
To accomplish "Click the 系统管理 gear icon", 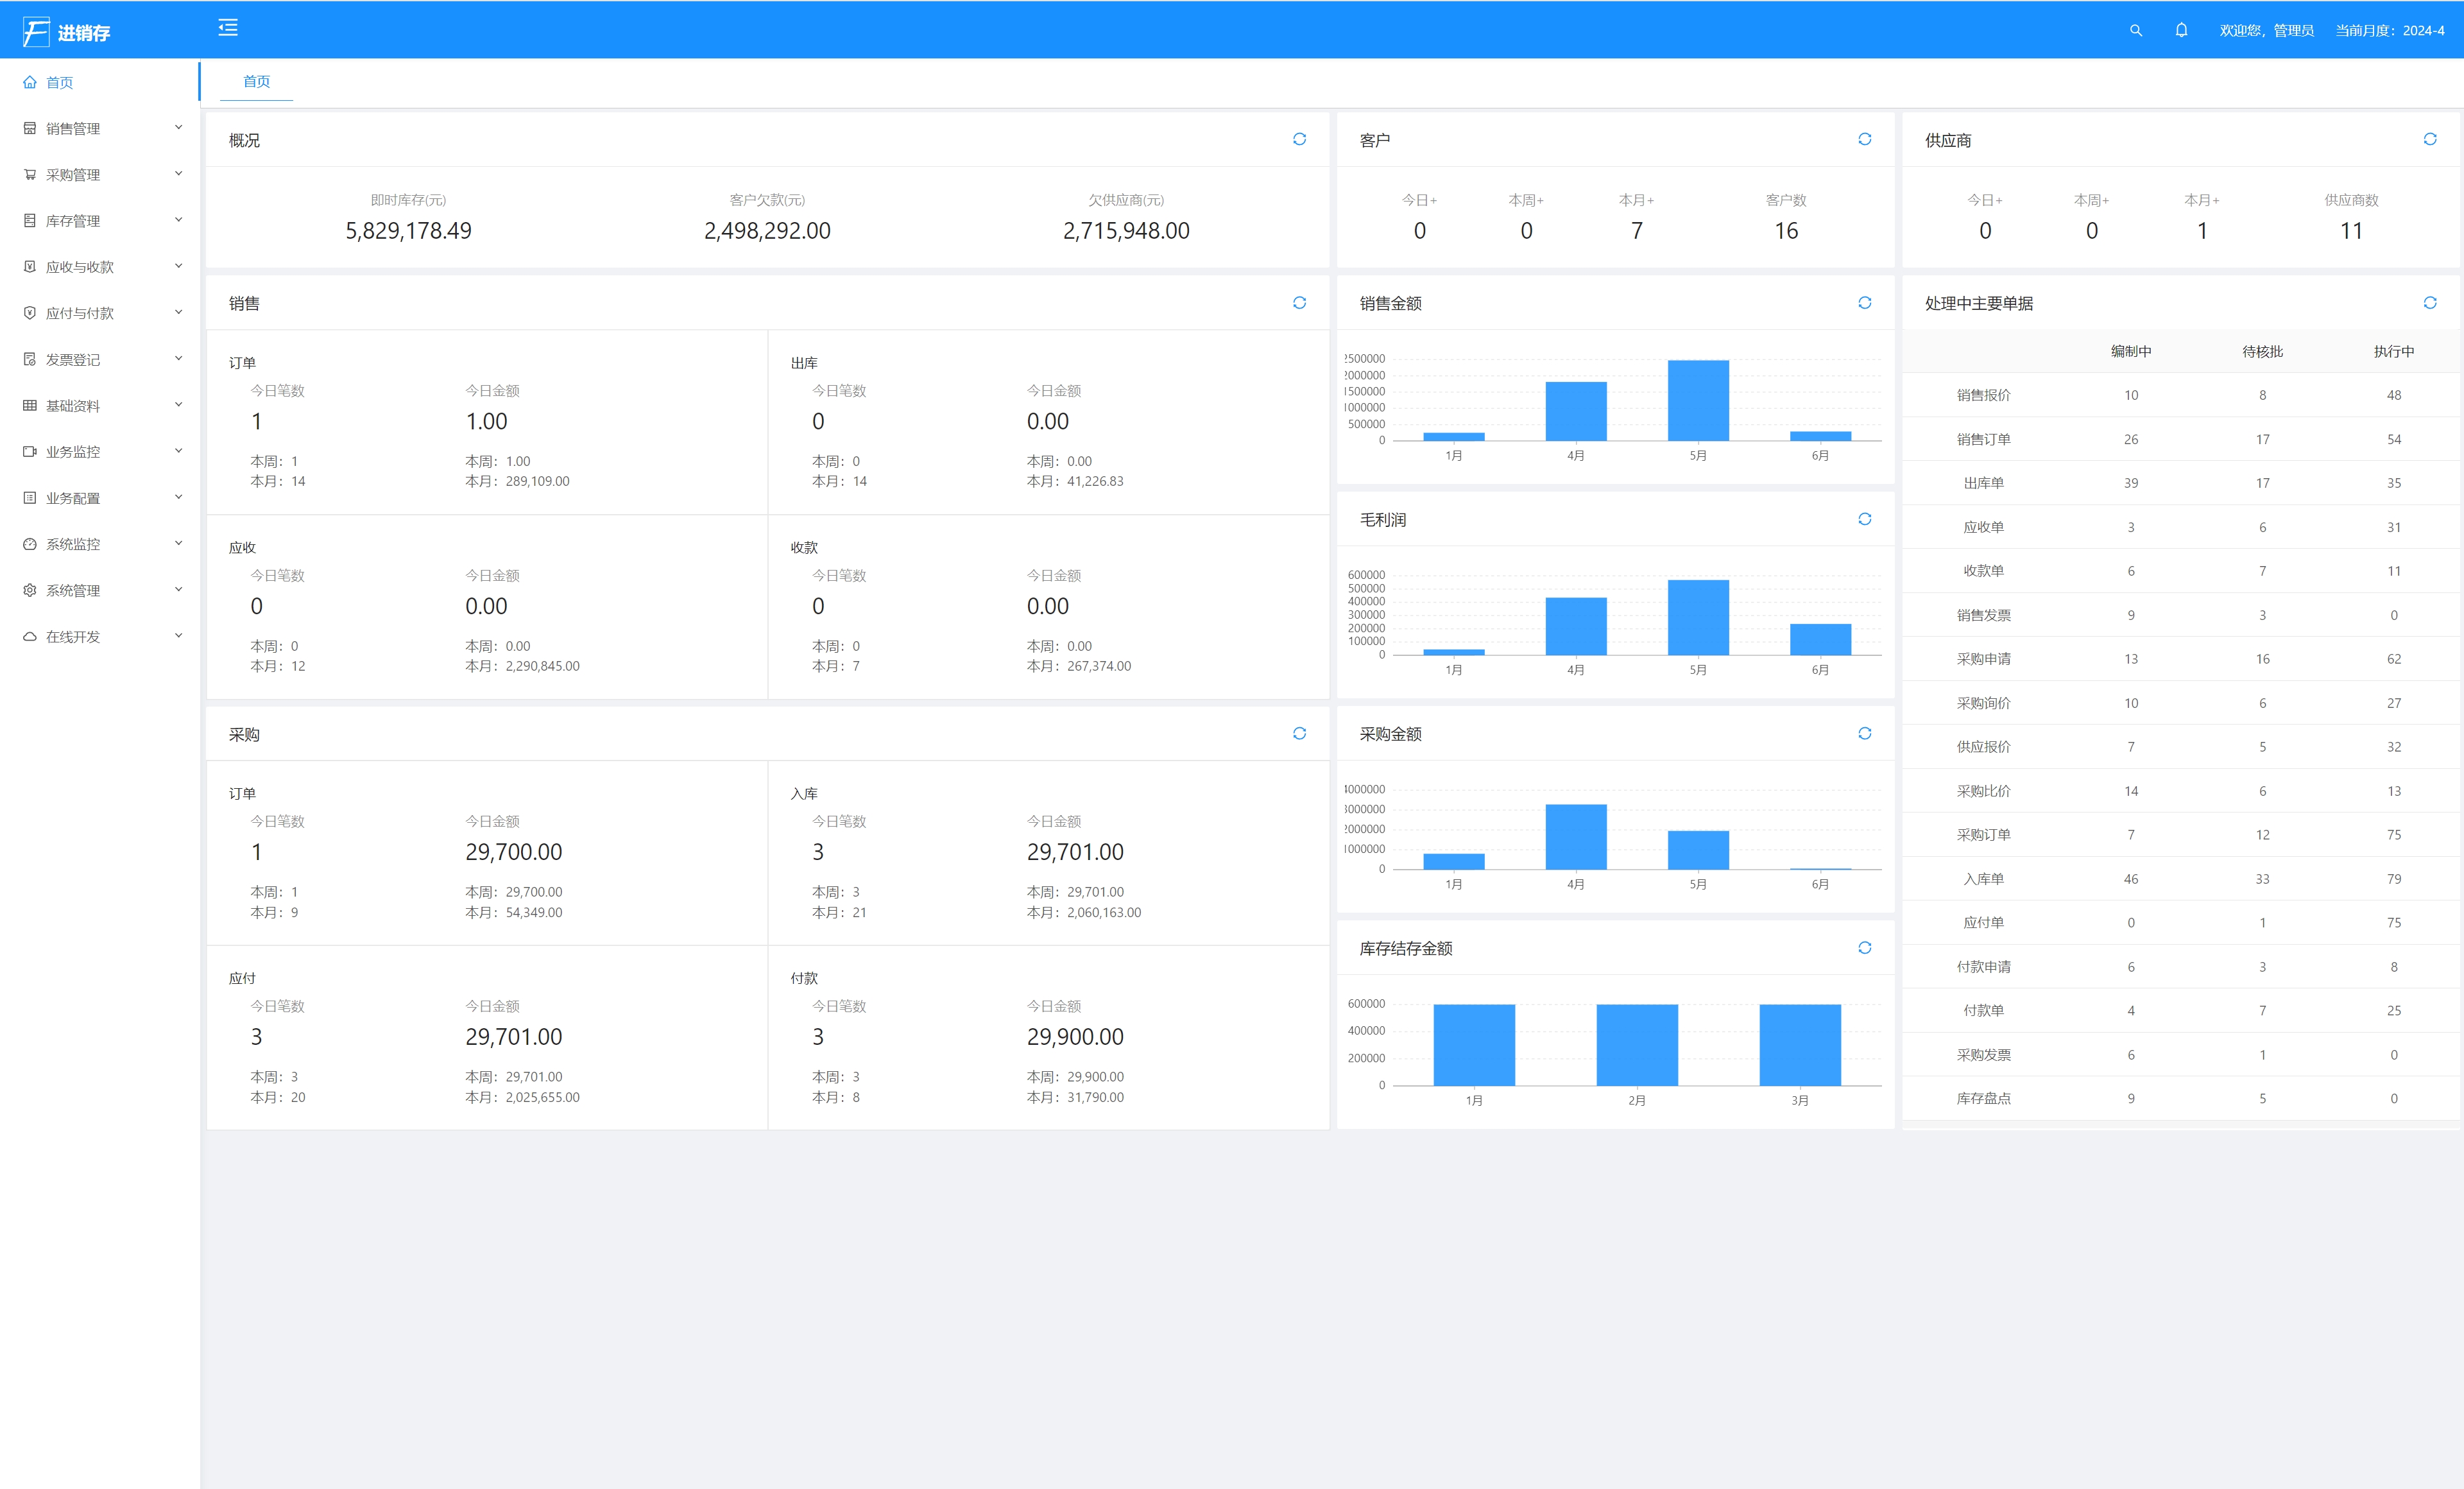I will point(30,590).
